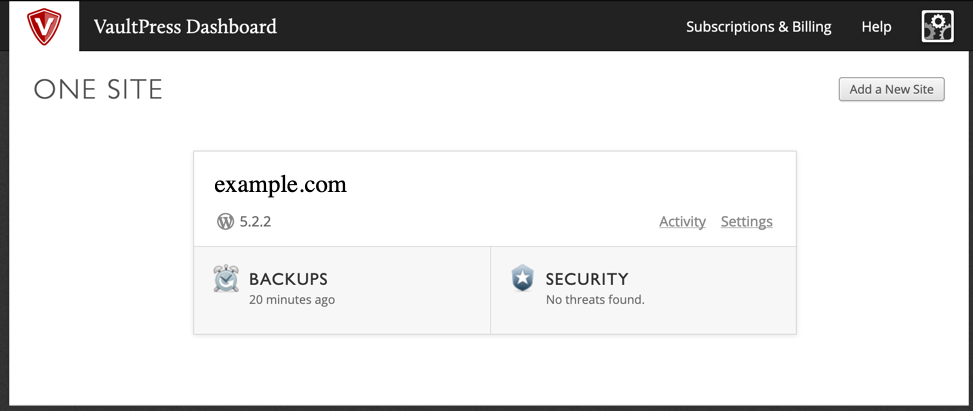Image resolution: width=973 pixels, height=411 pixels.
Task: Click the Backups alarm clock icon
Action: coord(226,279)
